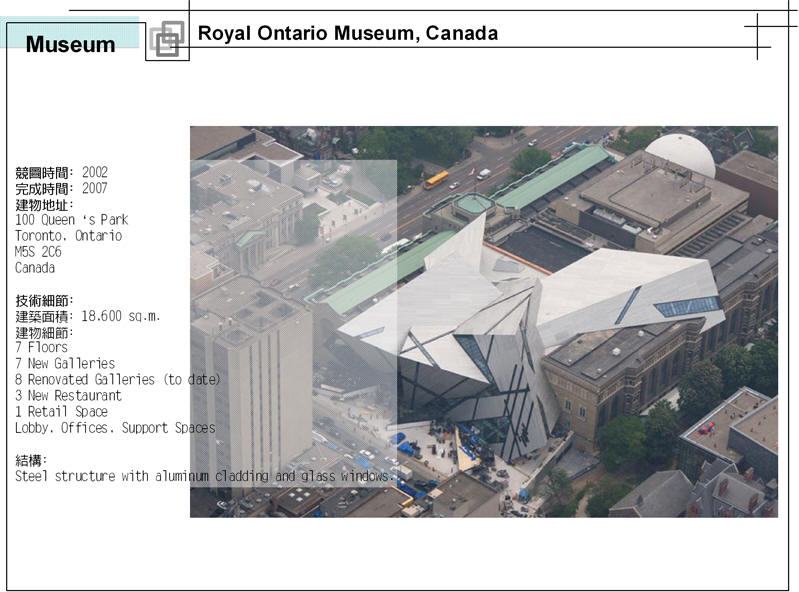
Task: Select the 7 New Galleries line
Action: (x=65, y=364)
